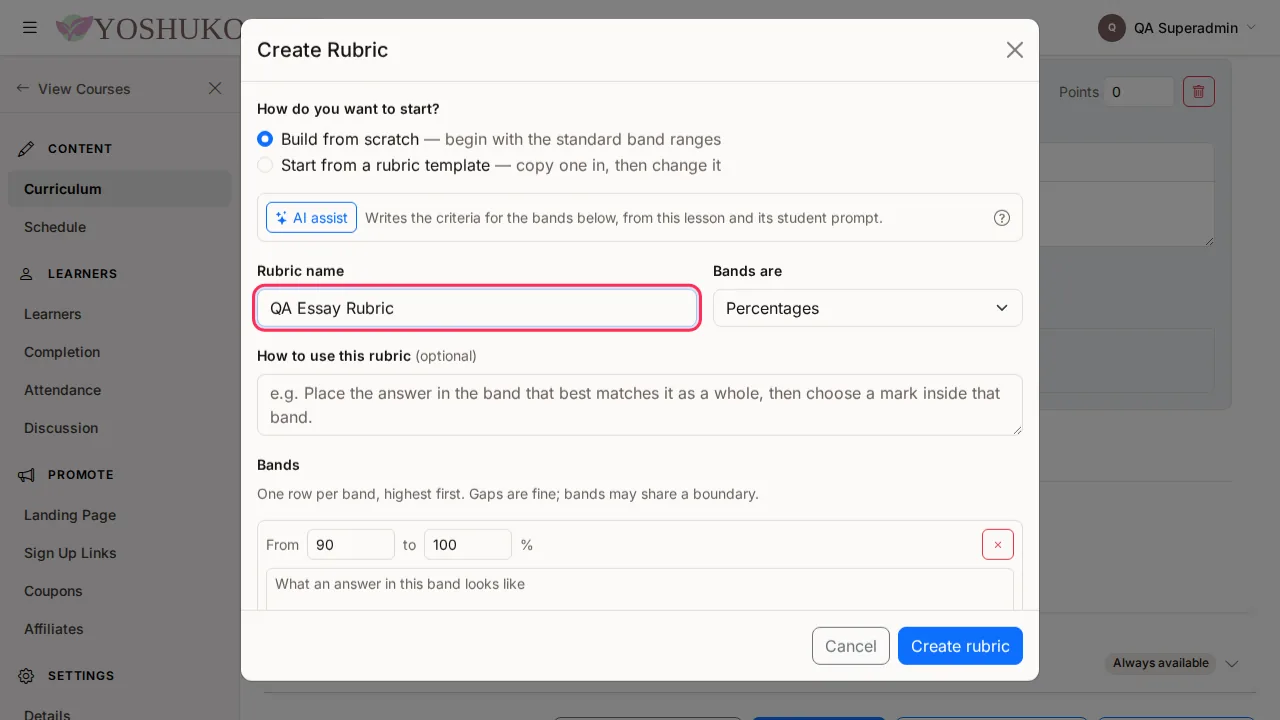Click the Points input field
The height and width of the screenshot is (720, 1280).
1139,92
